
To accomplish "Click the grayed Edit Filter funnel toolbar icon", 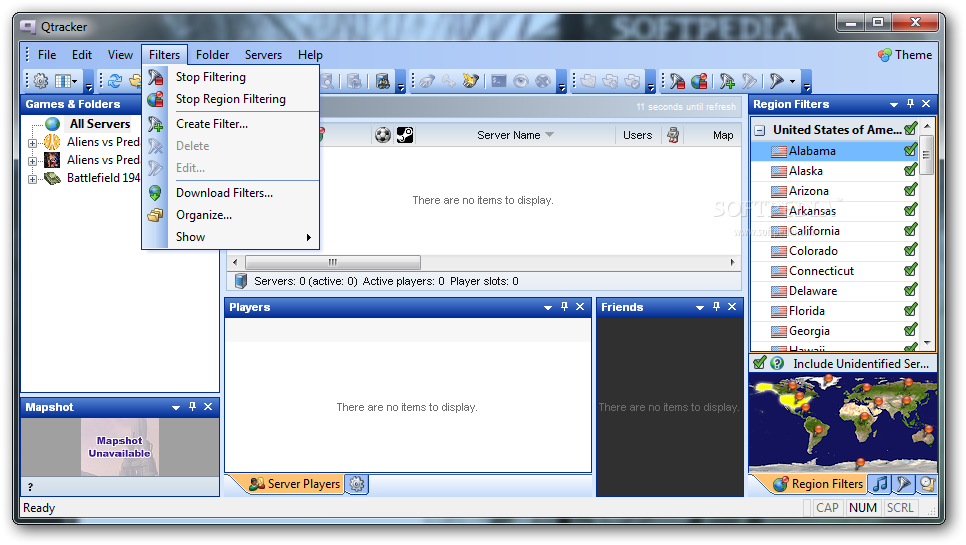I will (749, 81).
